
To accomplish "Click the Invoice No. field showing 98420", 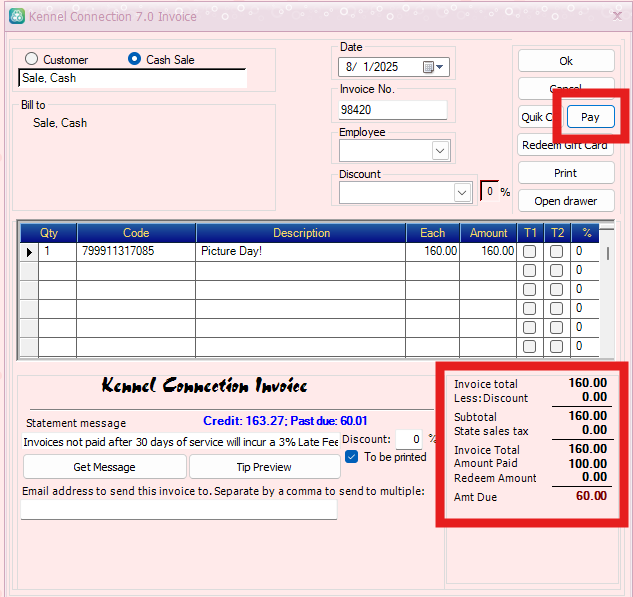I will click(x=393, y=110).
